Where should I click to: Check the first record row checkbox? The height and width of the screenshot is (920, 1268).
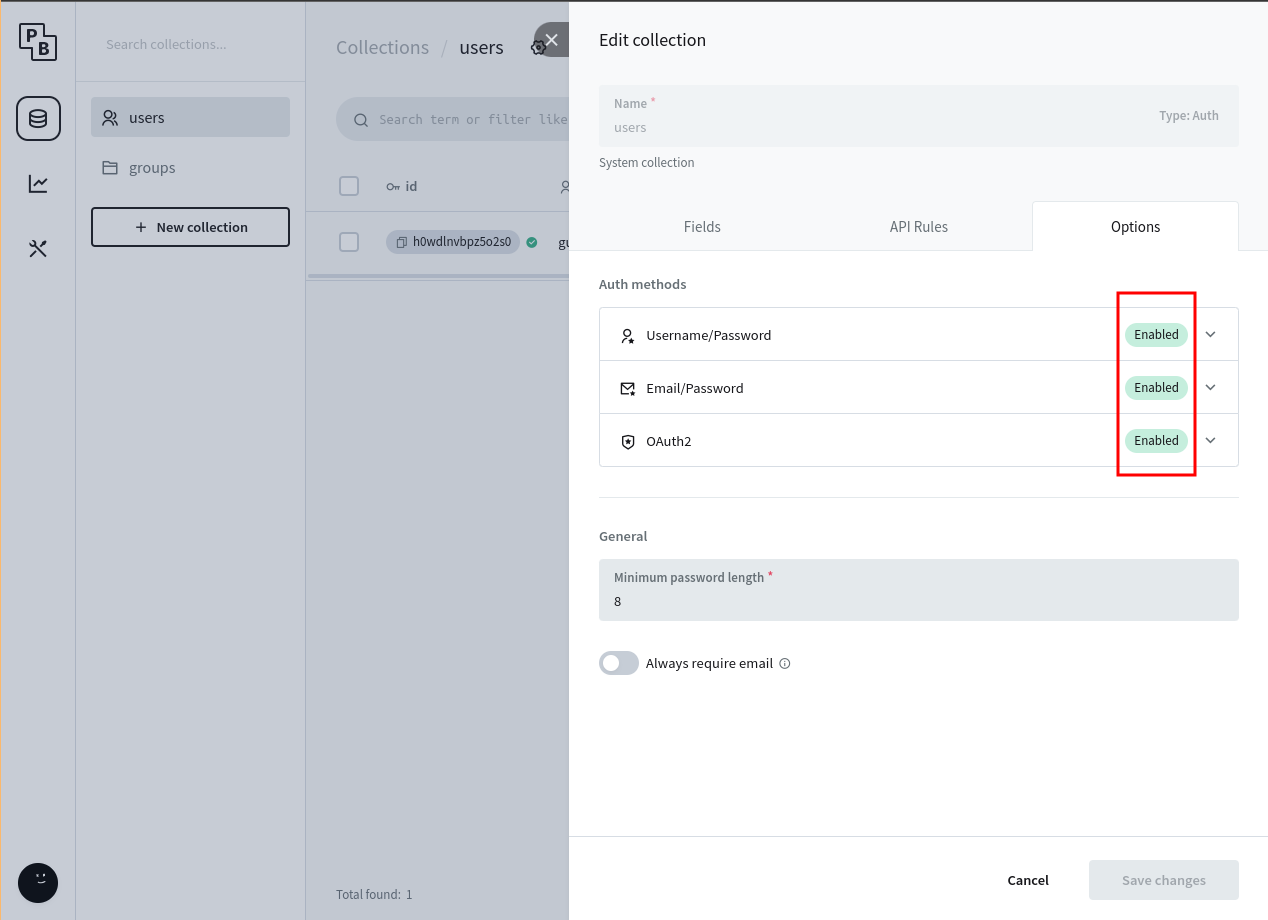click(349, 242)
